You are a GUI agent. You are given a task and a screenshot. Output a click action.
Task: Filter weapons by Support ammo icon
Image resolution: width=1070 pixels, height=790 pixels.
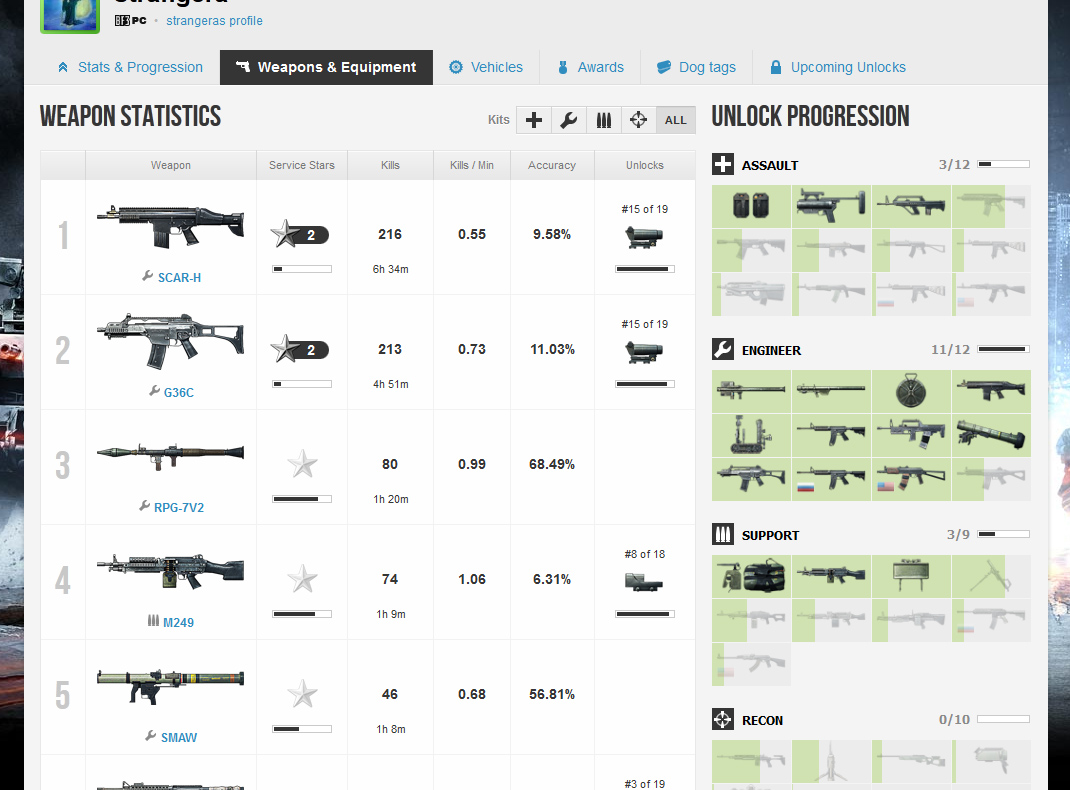coord(603,120)
